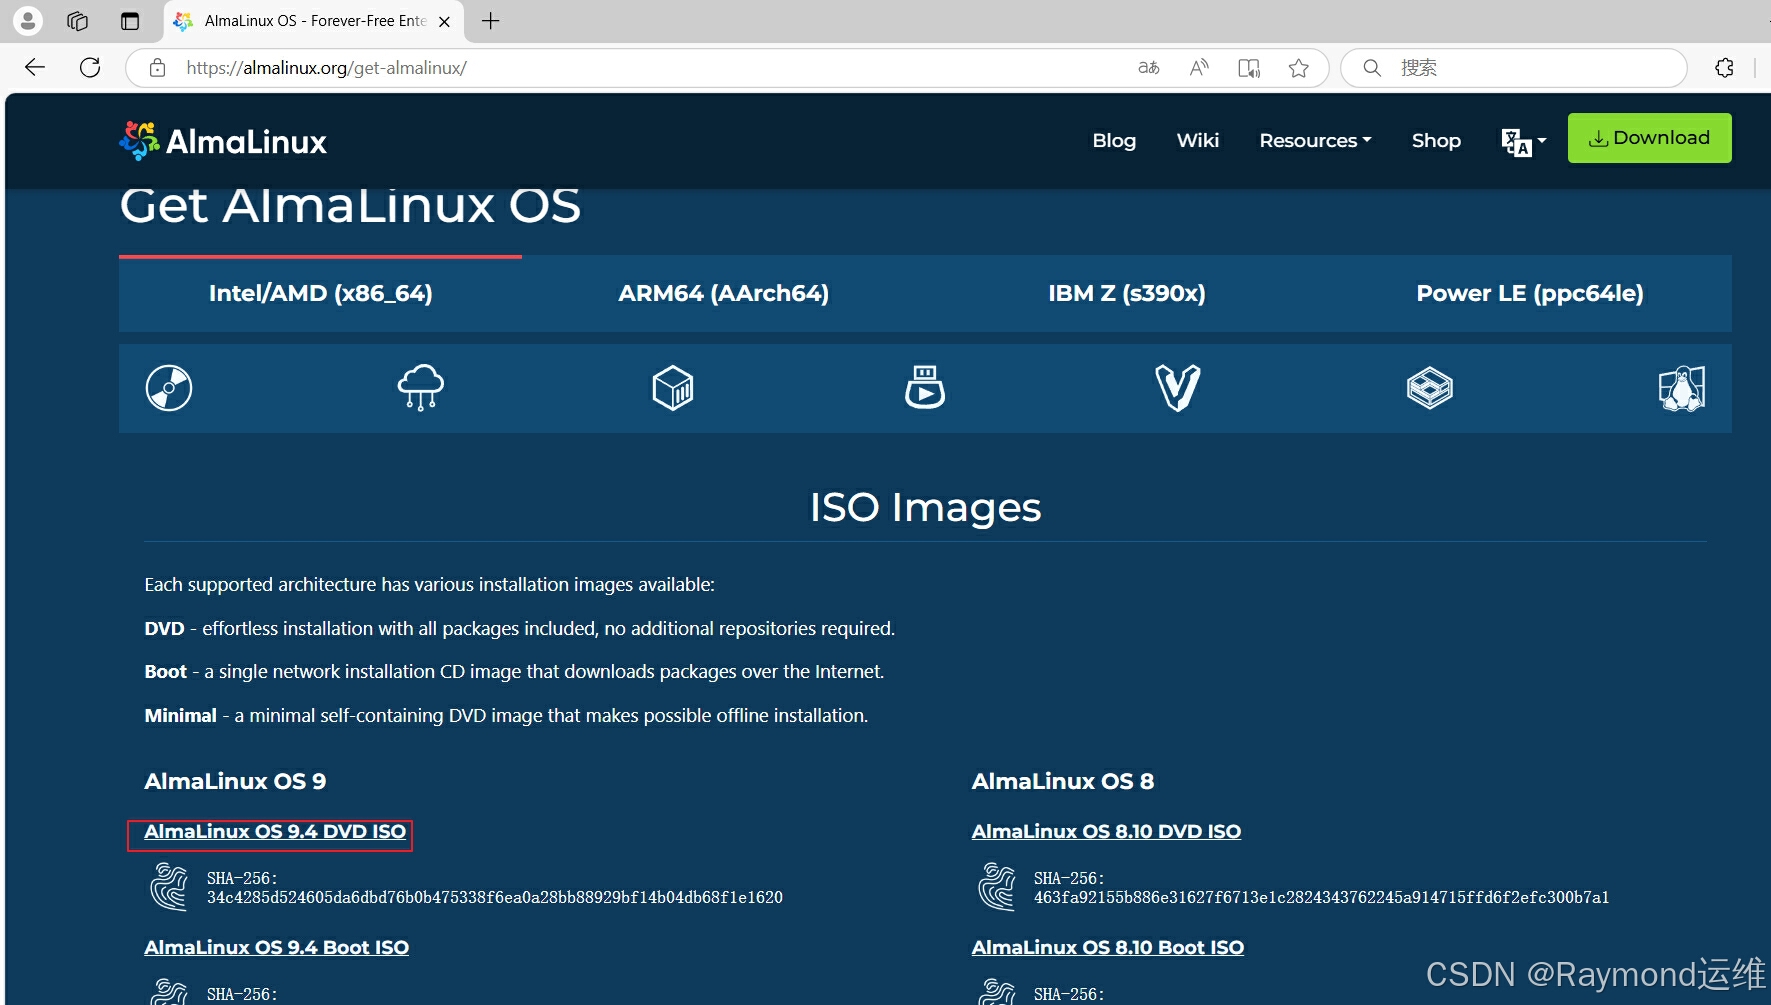This screenshot has height=1005, width=1771.
Task: Select the Power LE (ppc64le) tab
Action: pos(1530,293)
